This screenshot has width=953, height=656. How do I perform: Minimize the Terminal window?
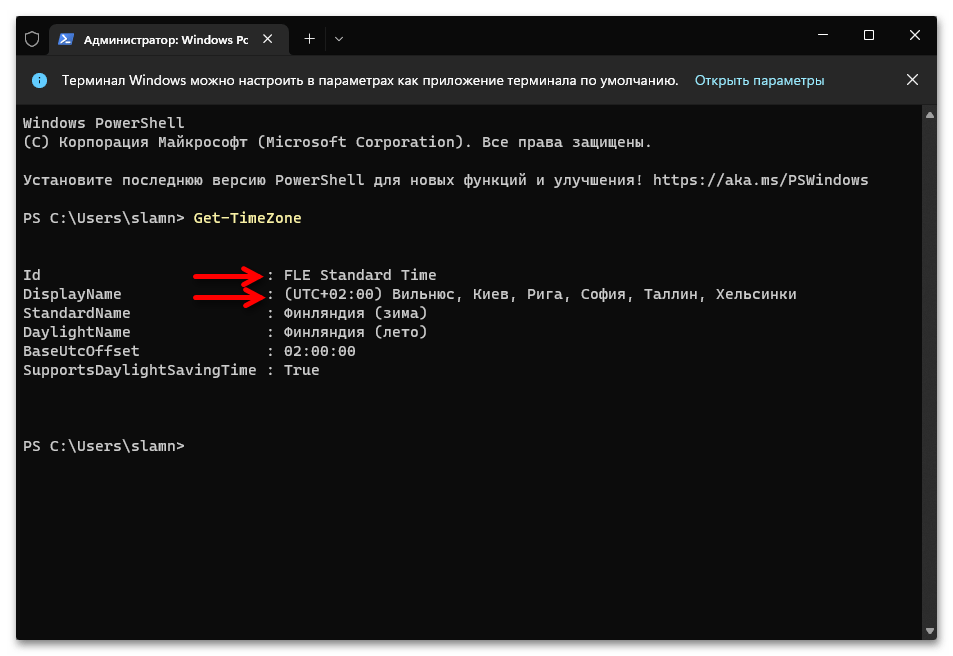click(x=823, y=35)
